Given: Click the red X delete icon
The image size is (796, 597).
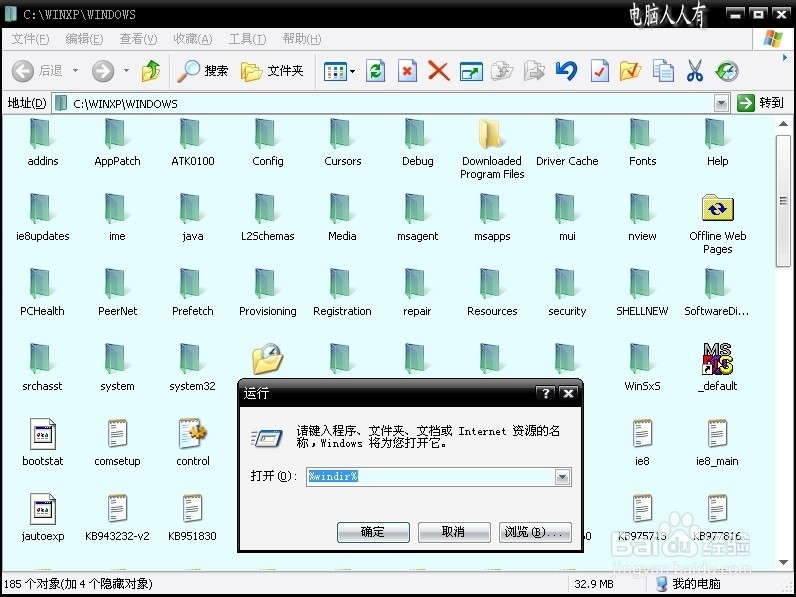Looking at the screenshot, I should click(439, 71).
